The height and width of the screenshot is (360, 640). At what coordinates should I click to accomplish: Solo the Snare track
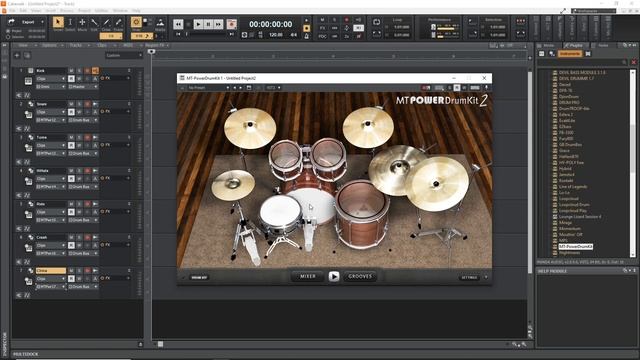pos(79,104)
